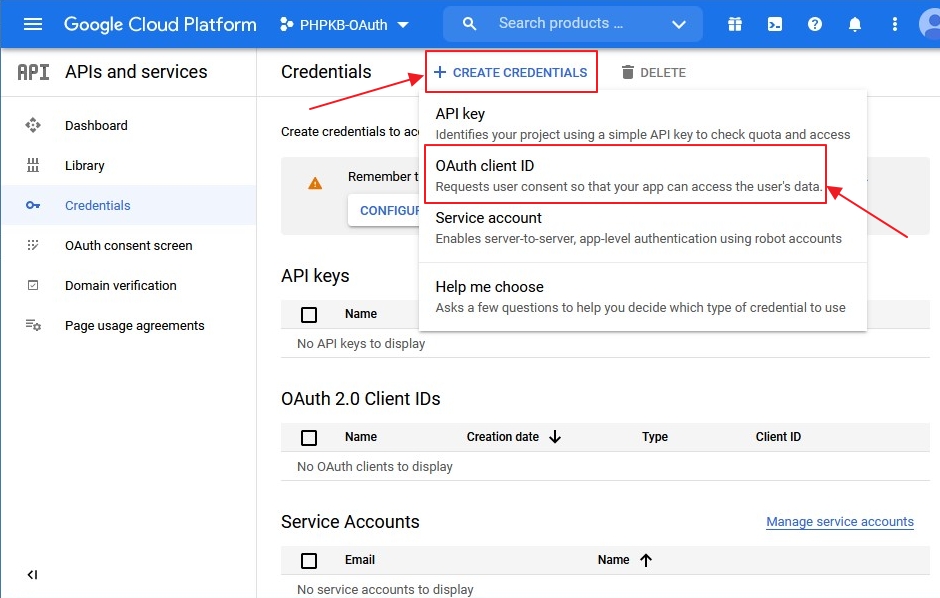Tick the OAuth 2.0 Client IDs checkbox

tap(309, 437)
